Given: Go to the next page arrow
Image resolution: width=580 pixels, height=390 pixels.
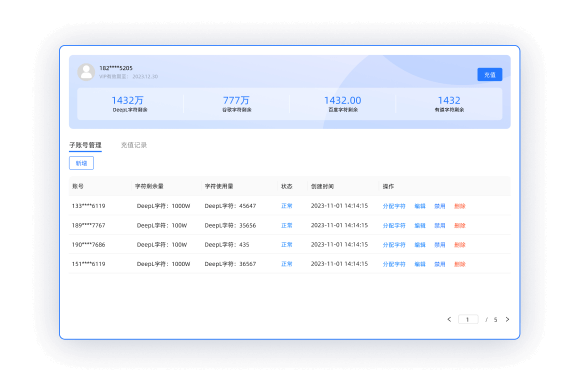Looking at the screenshot, I should [x=508, y=319].
